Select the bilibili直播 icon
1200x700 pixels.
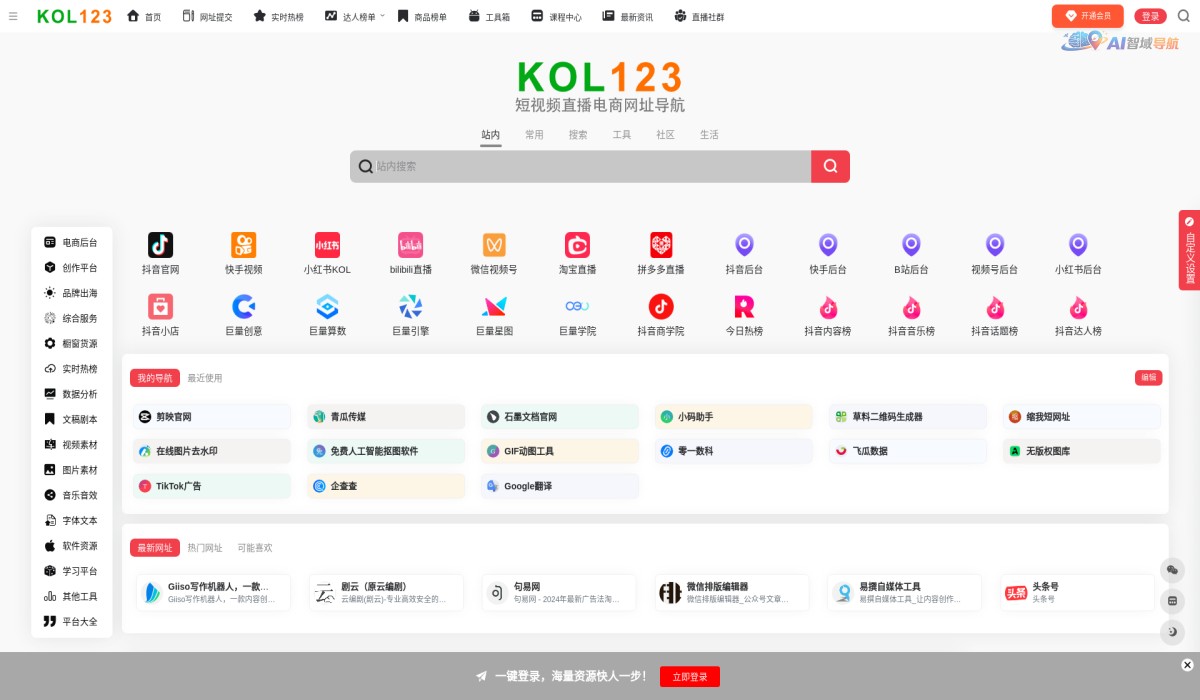(x=410, y=253)
